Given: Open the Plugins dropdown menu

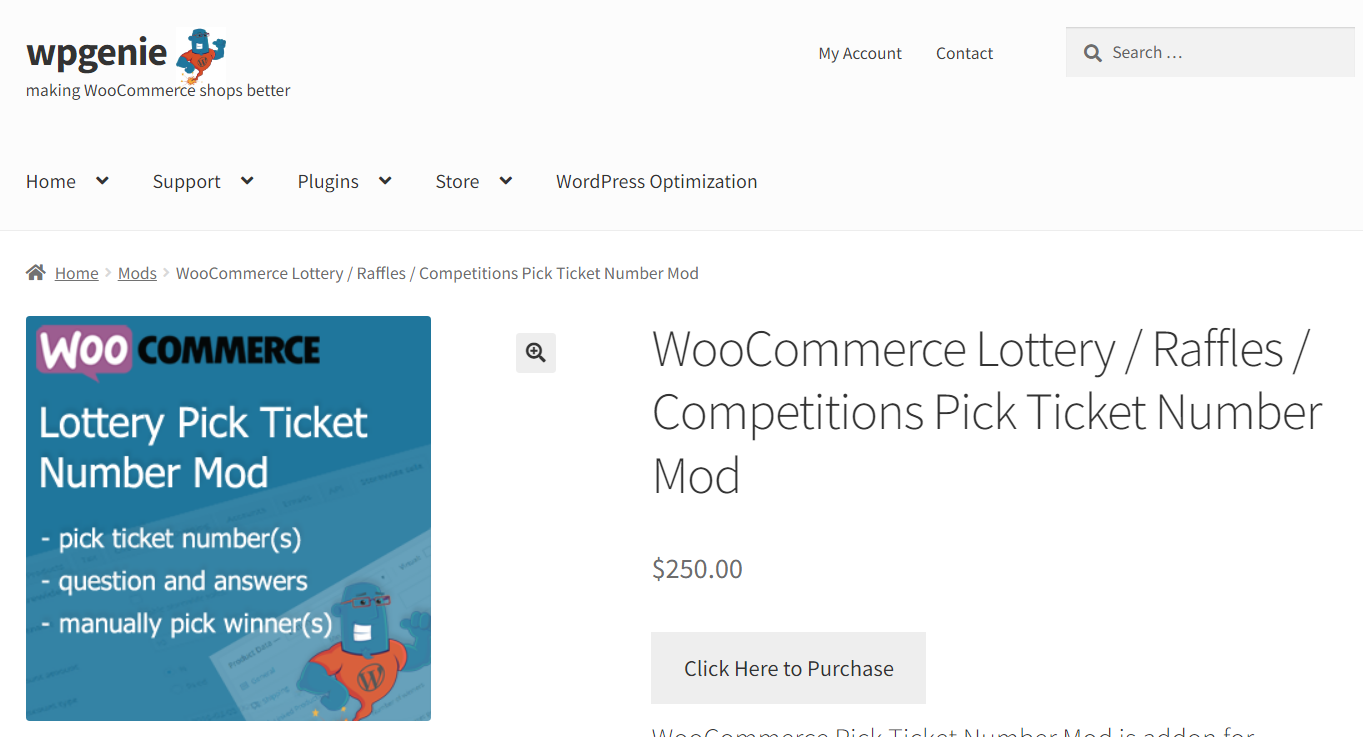Looking at the screenshot, I should pyautogui.click(x=385, y=181).
